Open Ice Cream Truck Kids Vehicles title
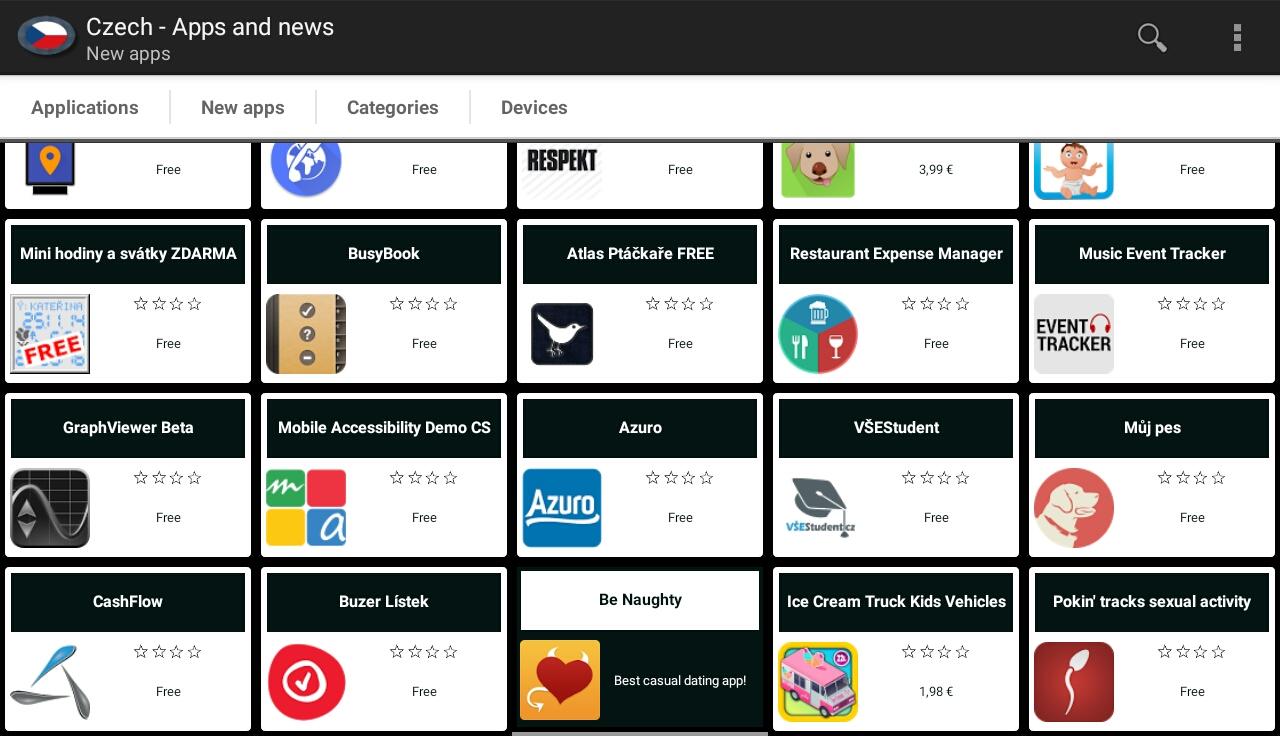 [896, 602]
